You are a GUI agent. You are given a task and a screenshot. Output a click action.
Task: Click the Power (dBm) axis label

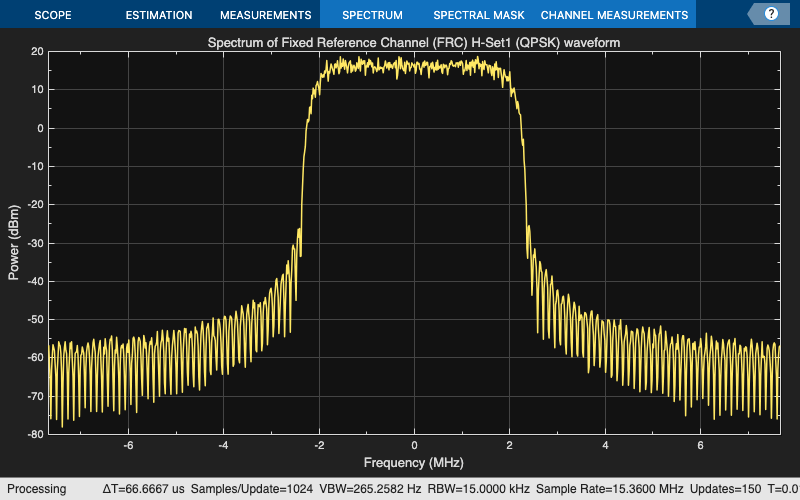pyautogui.click(x=14, y=242)
